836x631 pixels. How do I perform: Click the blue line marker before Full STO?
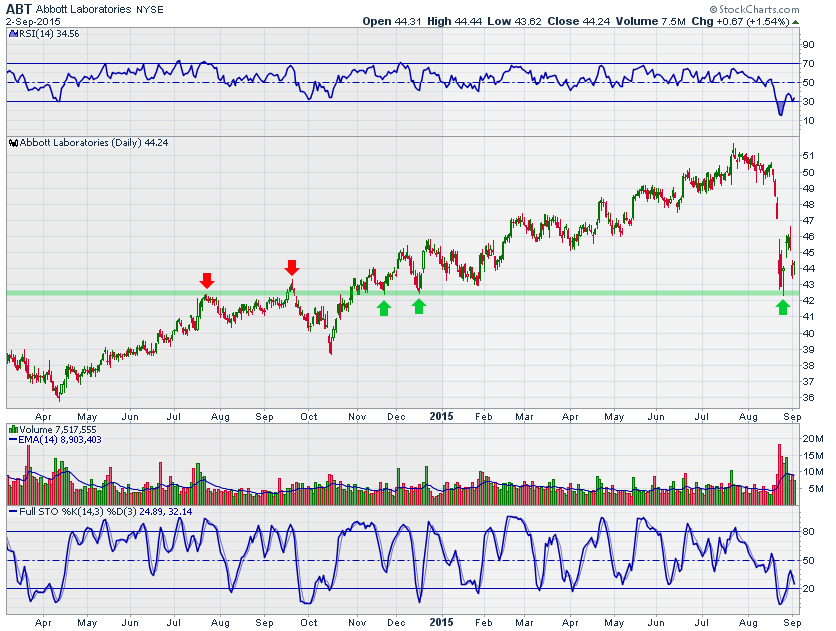click(x=13, y=512)
